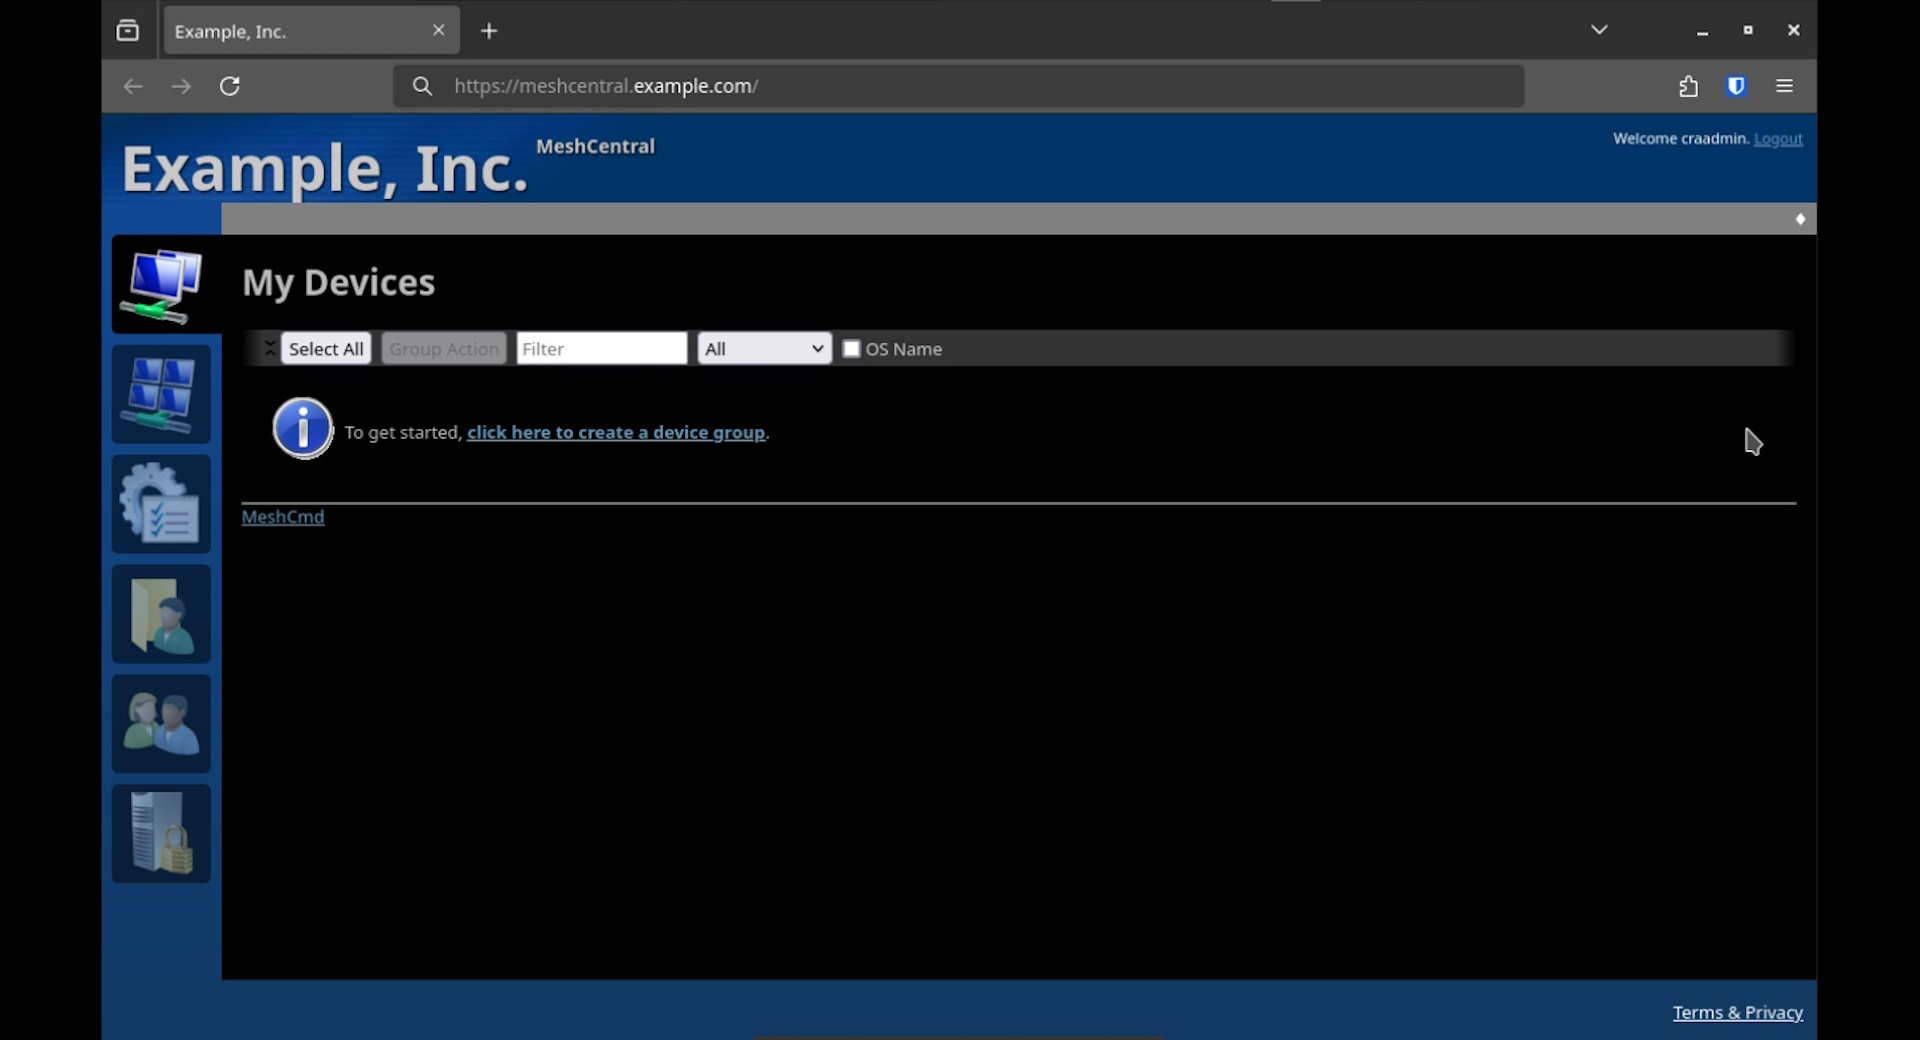Enable the OS Name checkbox
Screen dimensions: 1920x1040
coord(851,349)
